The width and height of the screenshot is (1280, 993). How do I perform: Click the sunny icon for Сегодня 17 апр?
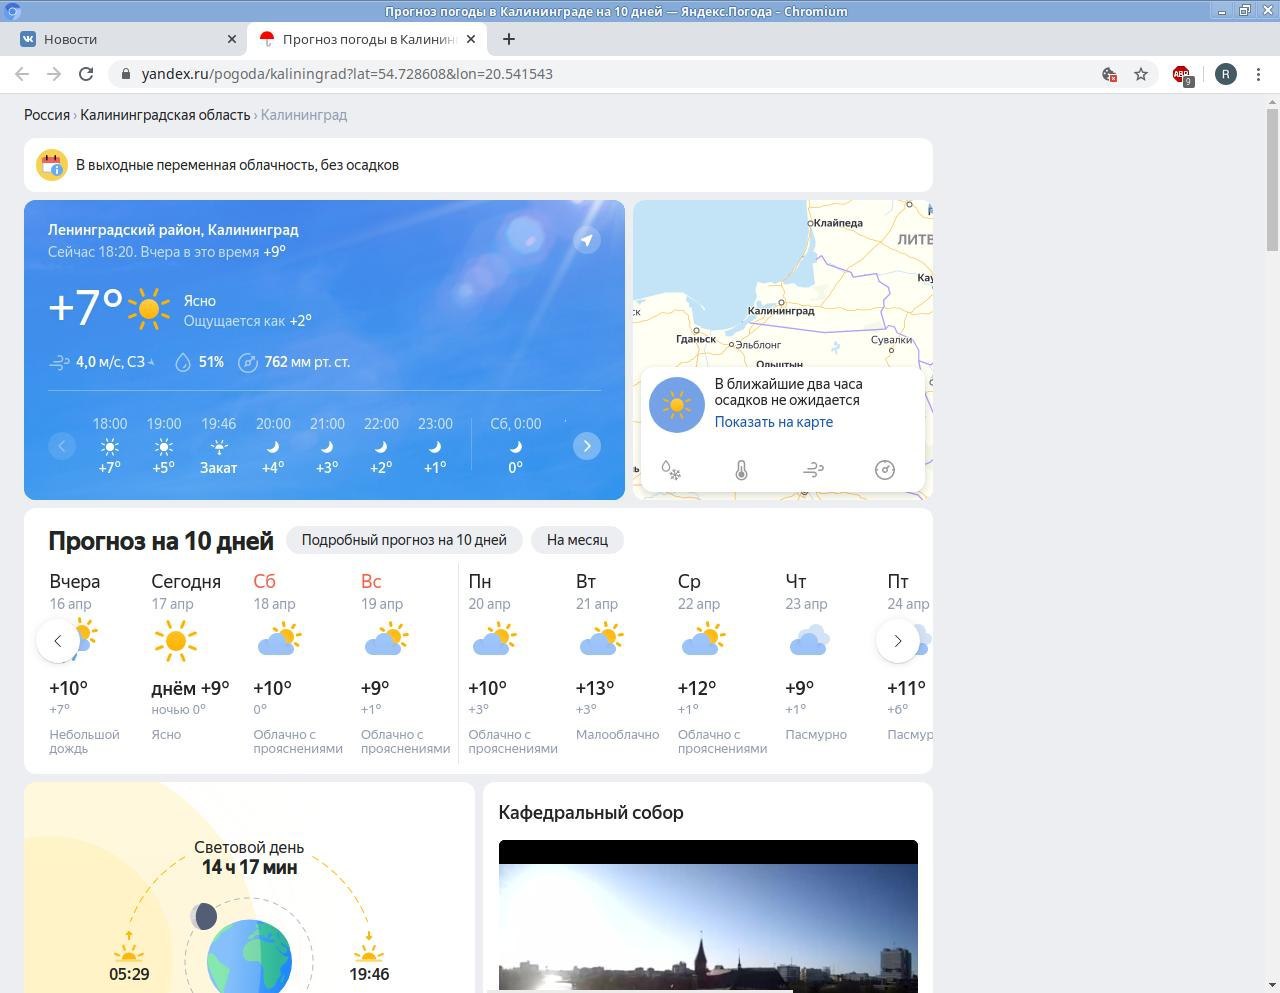175,640
